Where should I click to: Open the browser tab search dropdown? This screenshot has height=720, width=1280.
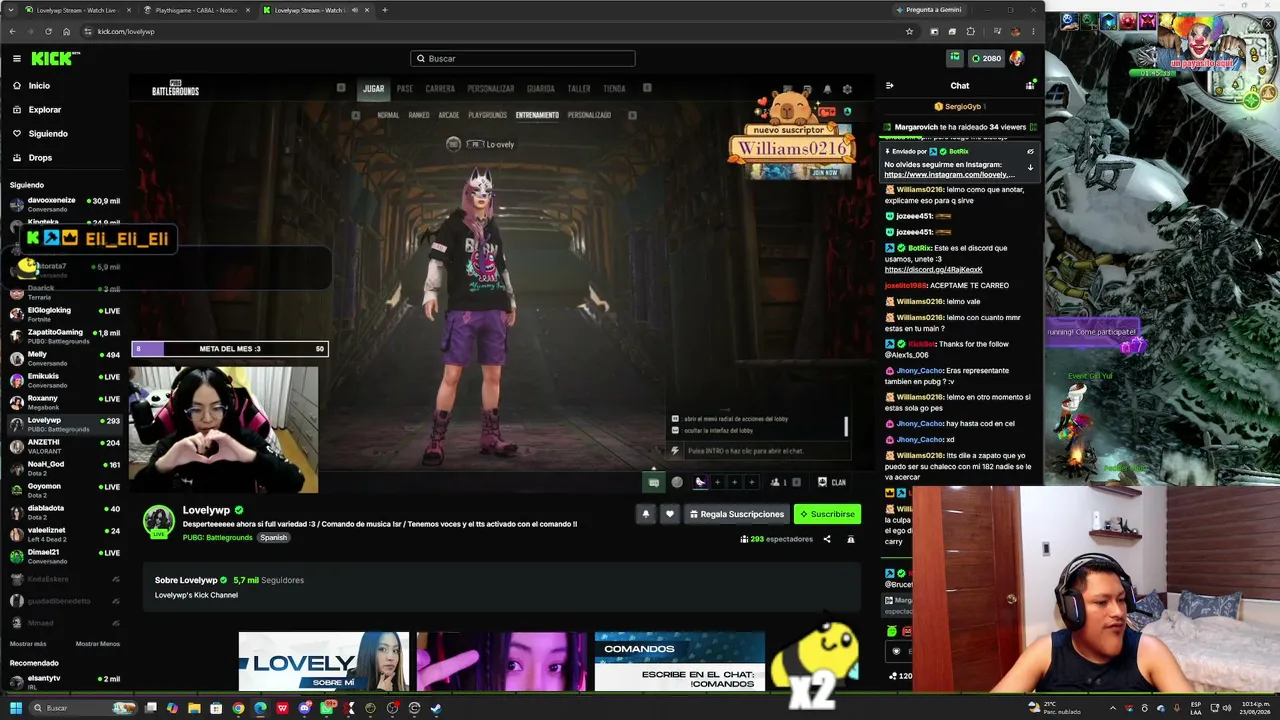pos(9,10)
